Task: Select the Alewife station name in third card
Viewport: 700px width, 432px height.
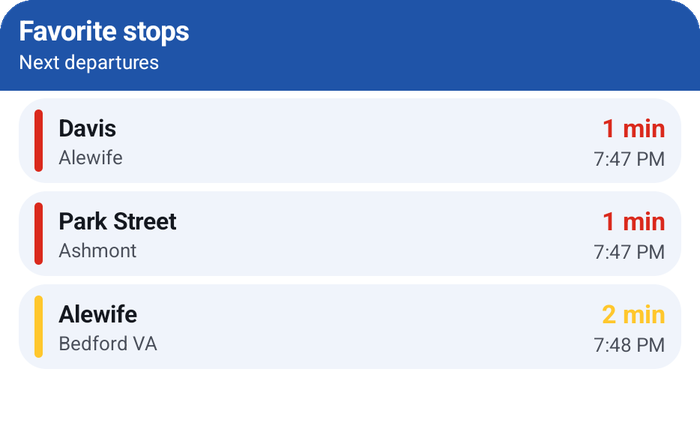Action: click(x=98, y=314)
